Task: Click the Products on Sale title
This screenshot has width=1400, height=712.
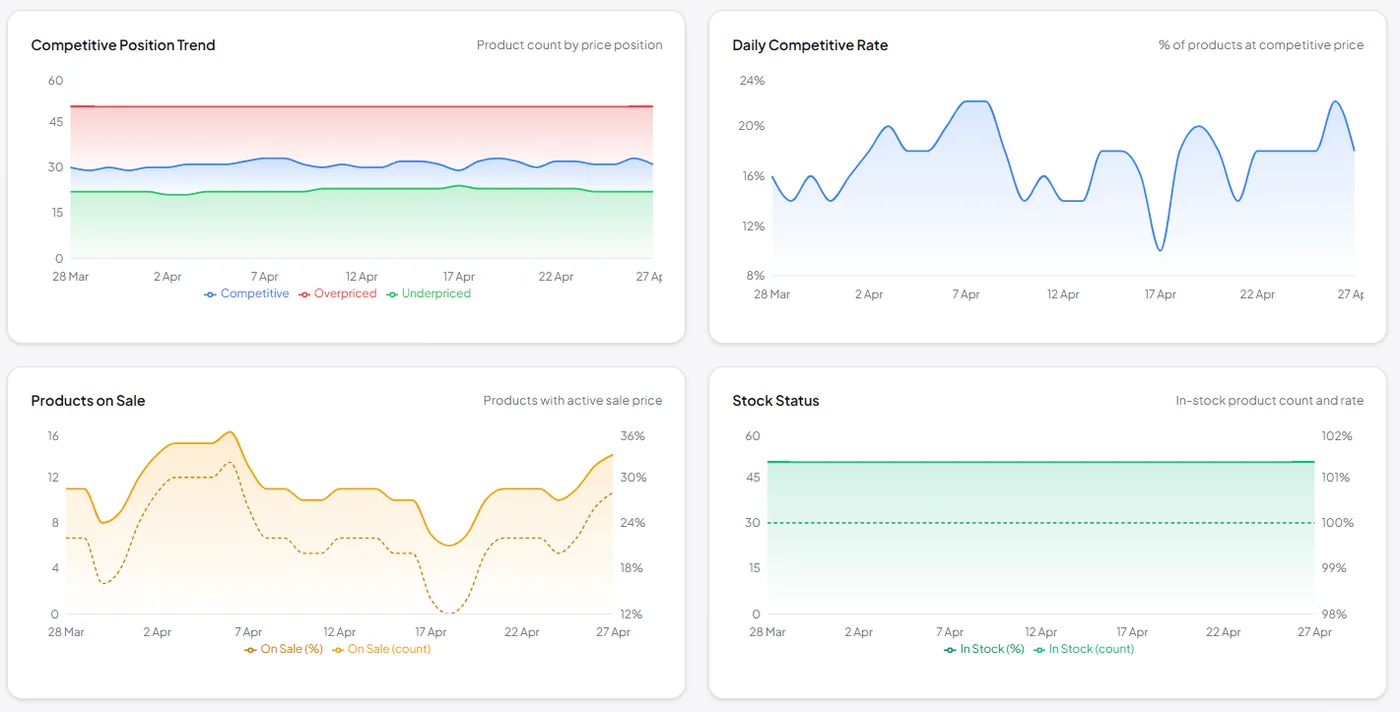Action: pos(88,401)
